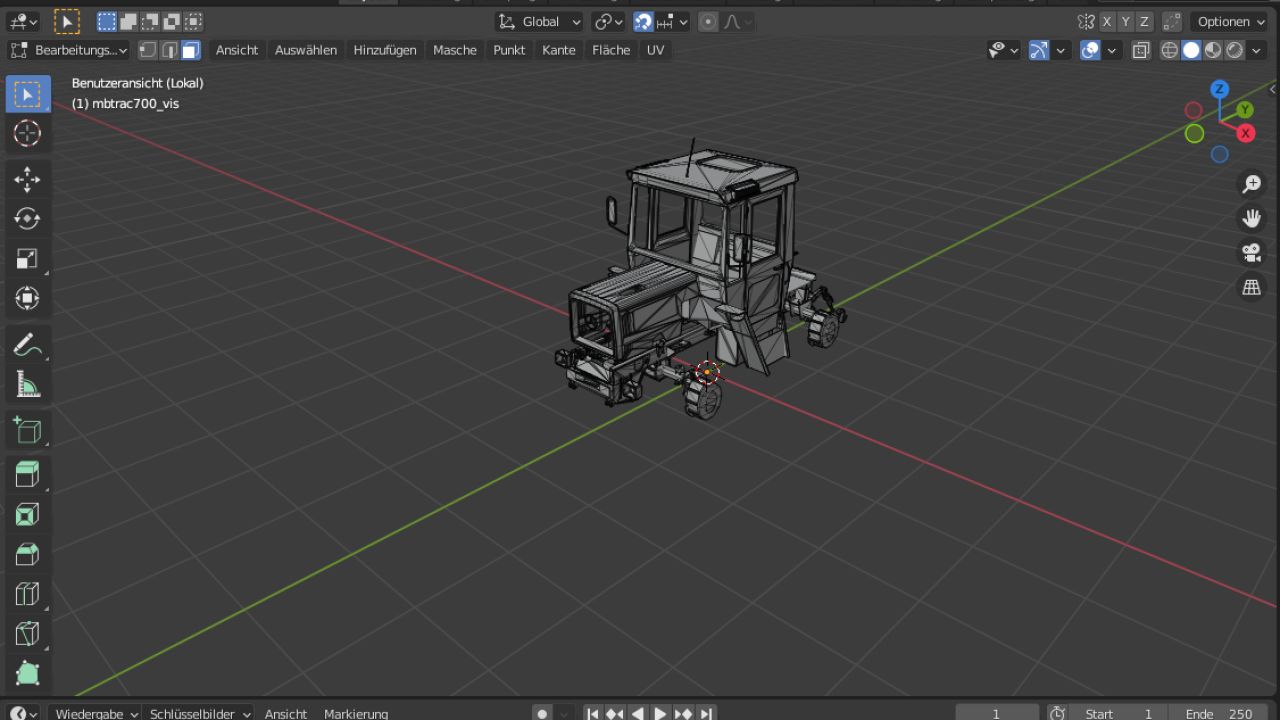Enable edge select mode
This screenshot has height=720, width=1280.
pos(169,50)
